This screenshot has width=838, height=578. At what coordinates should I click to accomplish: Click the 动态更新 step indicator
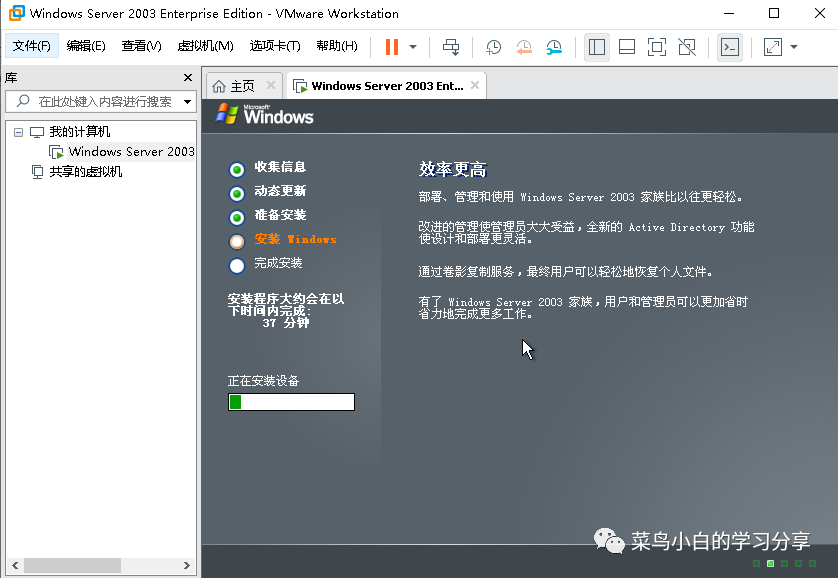click(237, 193)
